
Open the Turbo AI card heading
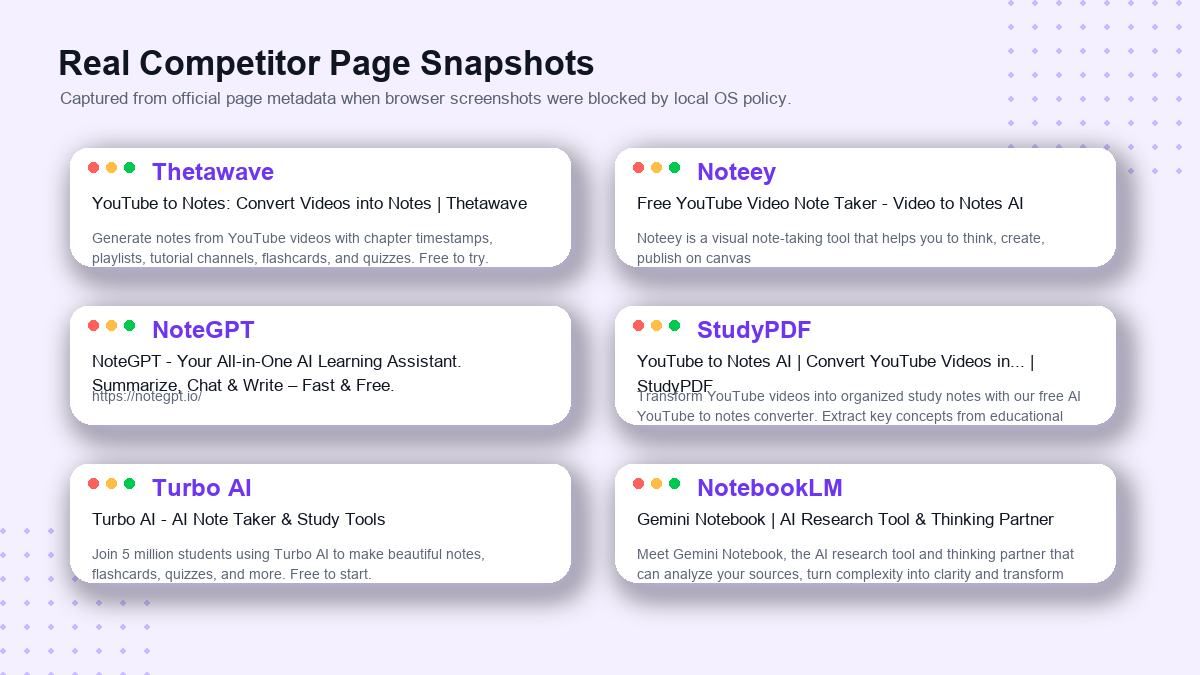pos(202,488)
